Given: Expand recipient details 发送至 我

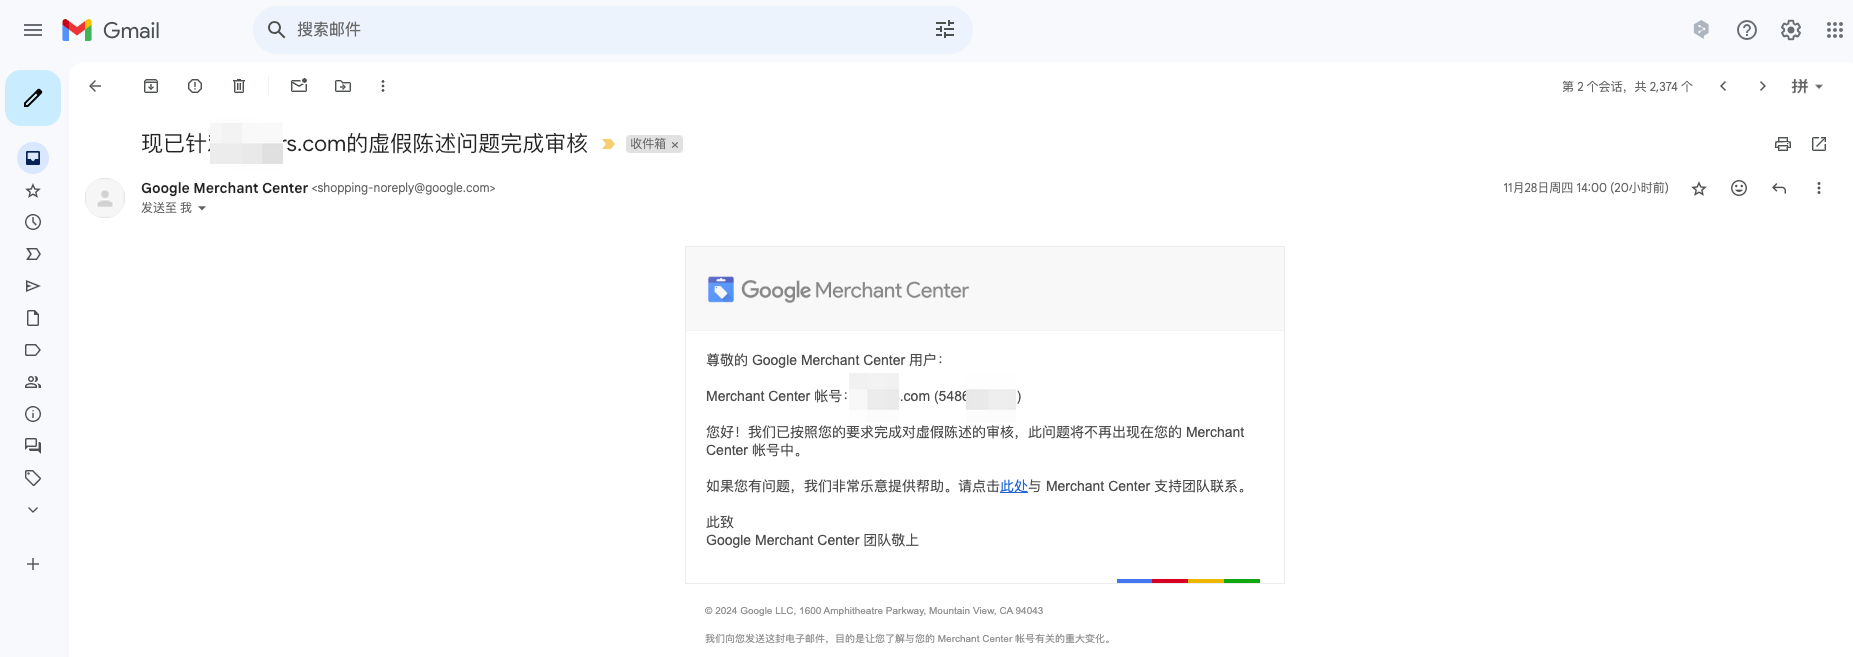Looking at the screenshot, I should (x=202, y=208).
